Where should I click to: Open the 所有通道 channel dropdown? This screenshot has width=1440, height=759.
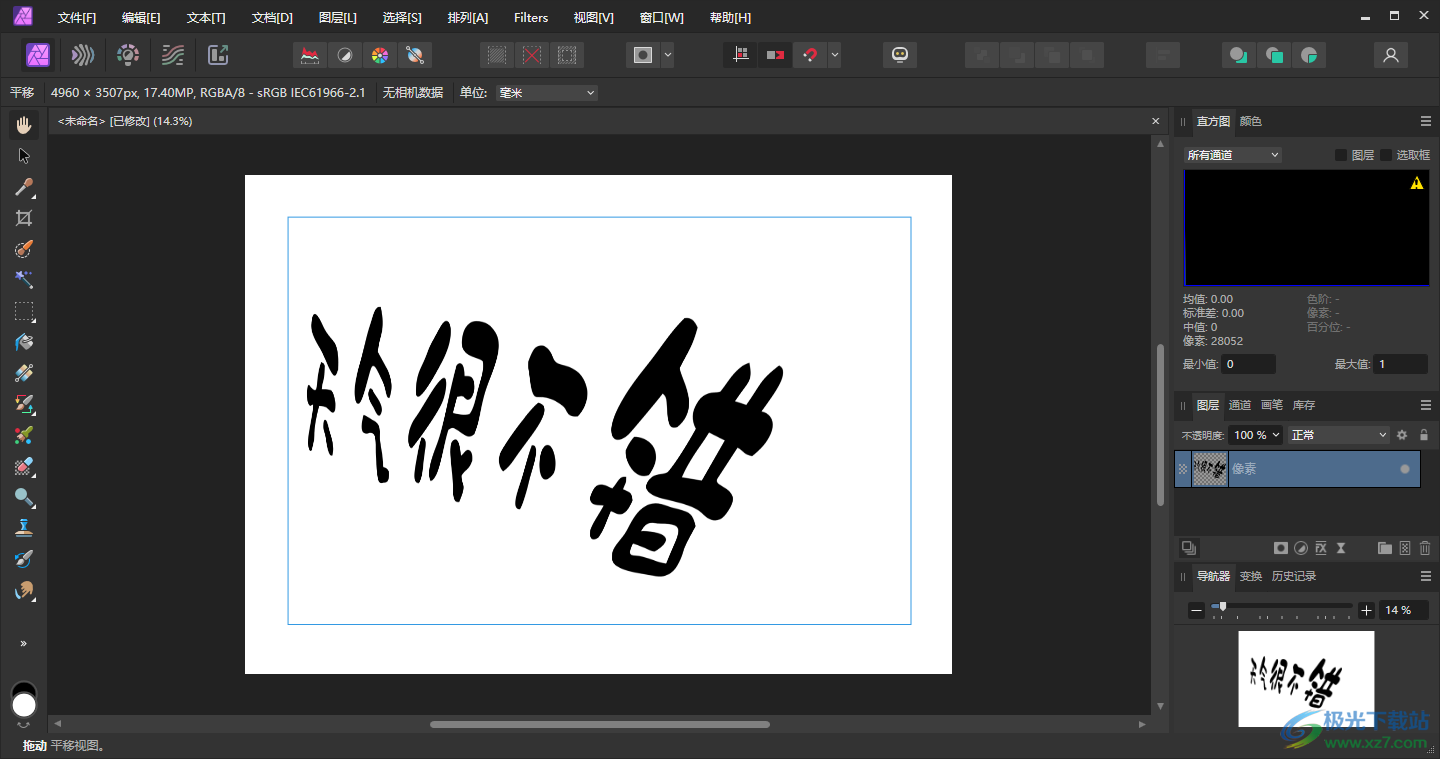pyautogui.click(x=1232, y=155)
